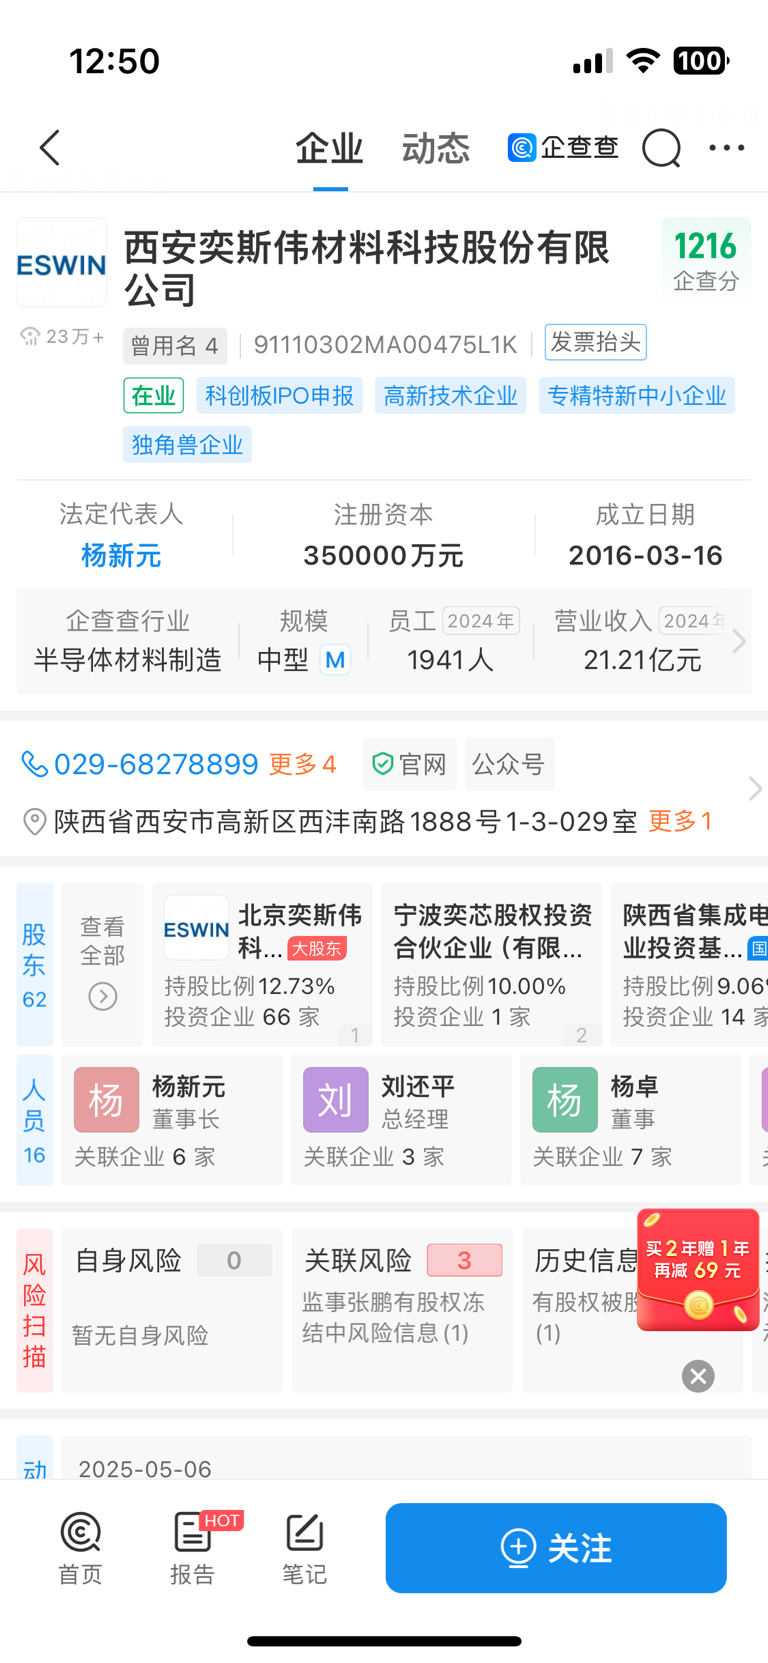The height and width of the screenshot is (1663, 768).
Task: Tap the unified credit code 91110302MA00475L1K
Action: (385, 345)
